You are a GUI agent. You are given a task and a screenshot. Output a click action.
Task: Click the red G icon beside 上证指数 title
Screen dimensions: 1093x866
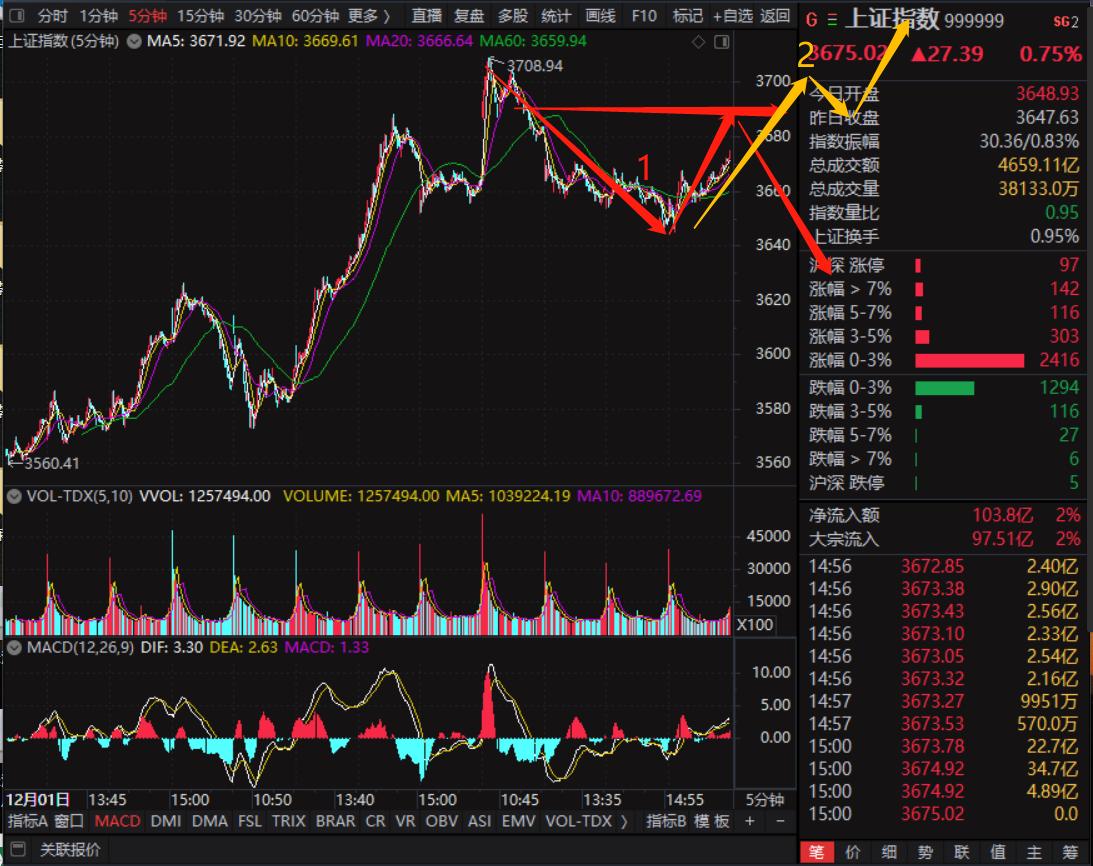click(x=811, y=20)
